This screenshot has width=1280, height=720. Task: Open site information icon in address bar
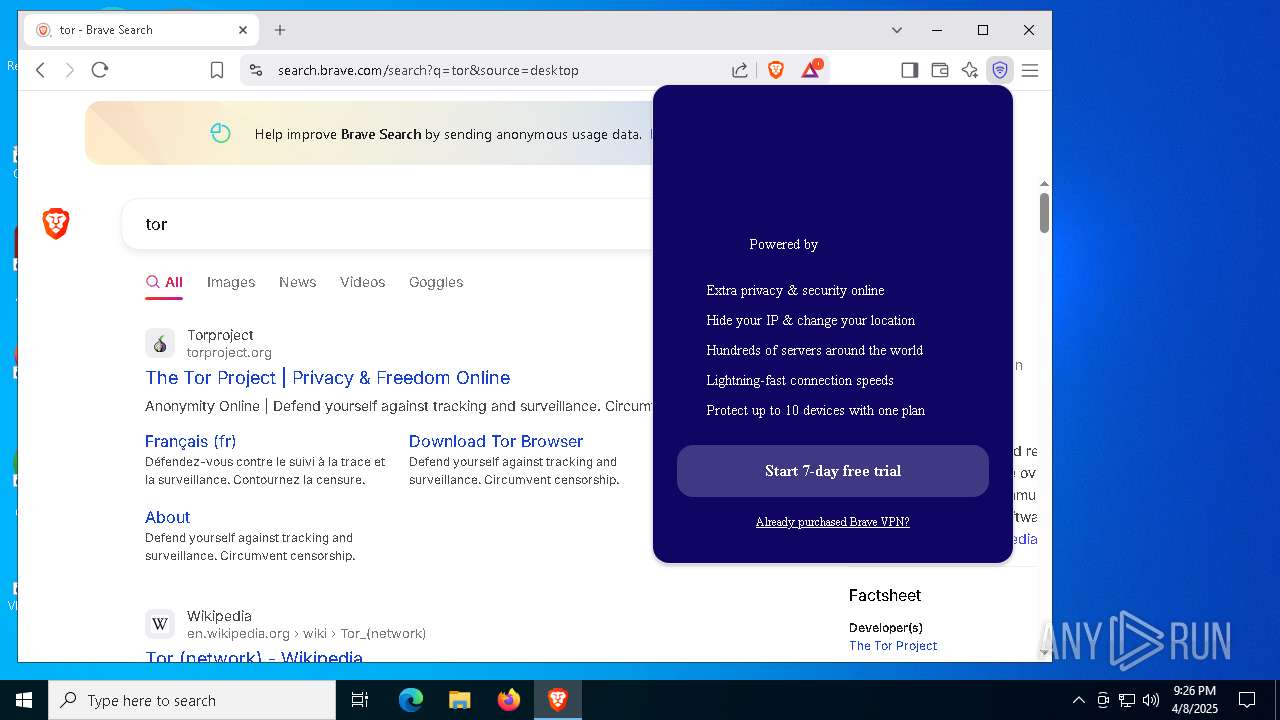(256, 70)
